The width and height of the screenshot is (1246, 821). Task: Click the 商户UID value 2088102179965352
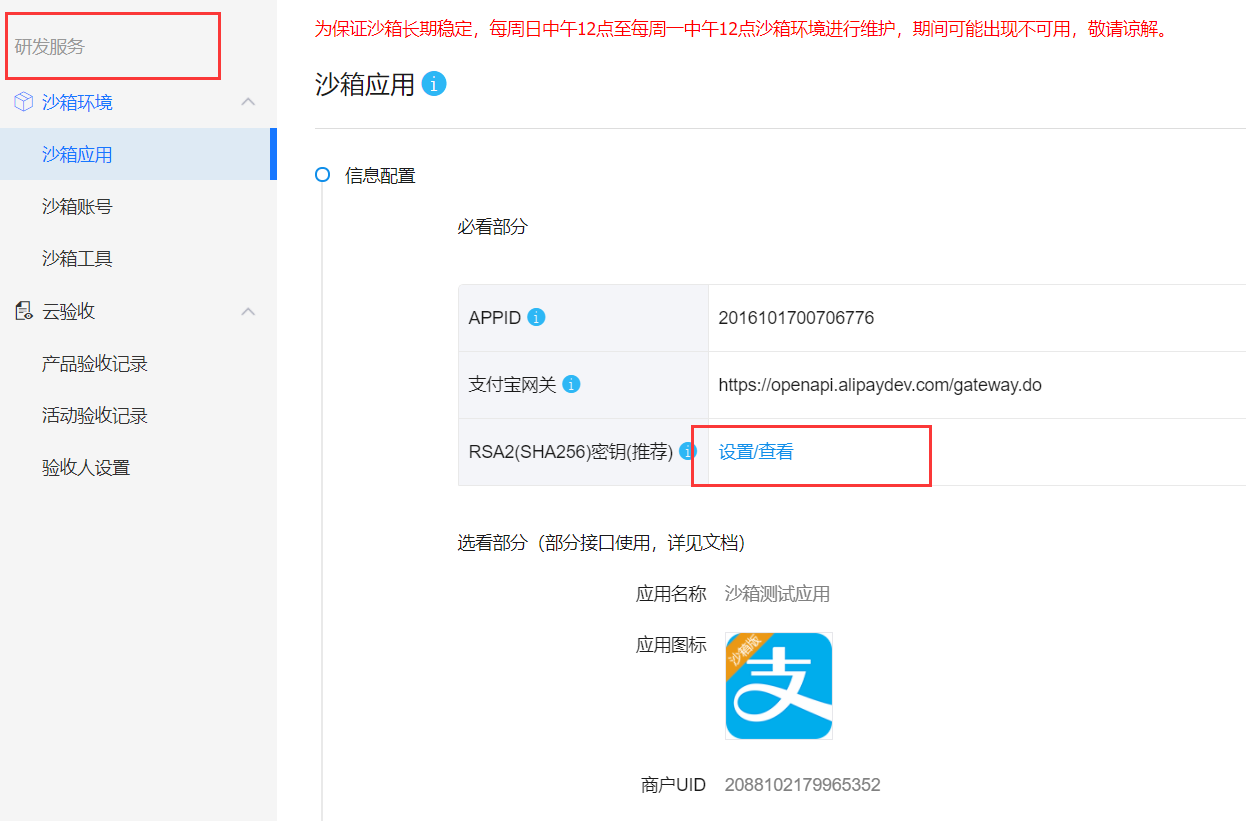[x=803, y=785]
